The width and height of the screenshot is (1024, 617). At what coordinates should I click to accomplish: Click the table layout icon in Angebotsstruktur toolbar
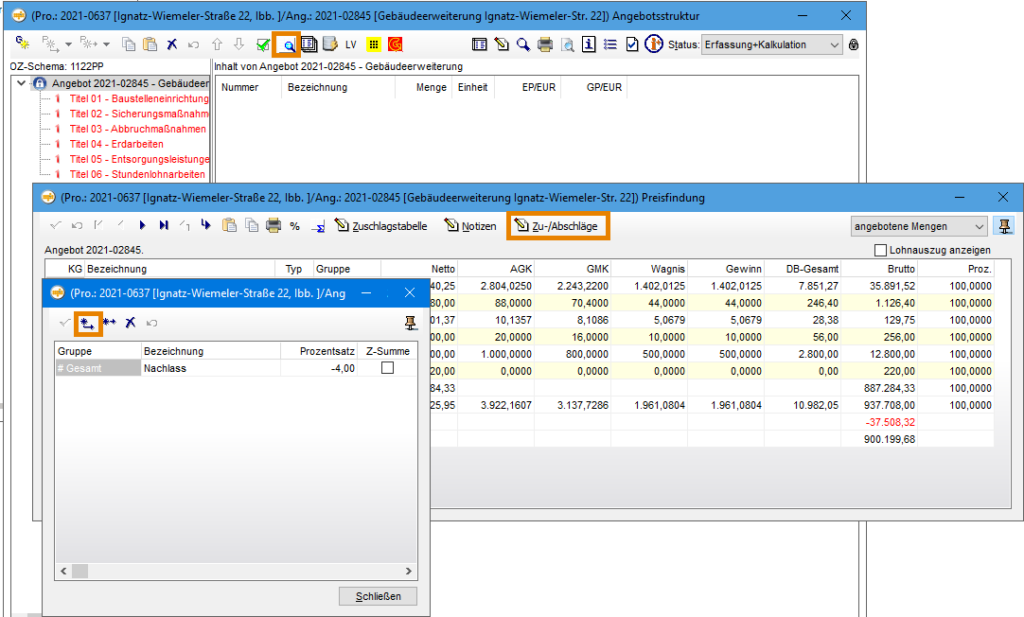point(479,44)
